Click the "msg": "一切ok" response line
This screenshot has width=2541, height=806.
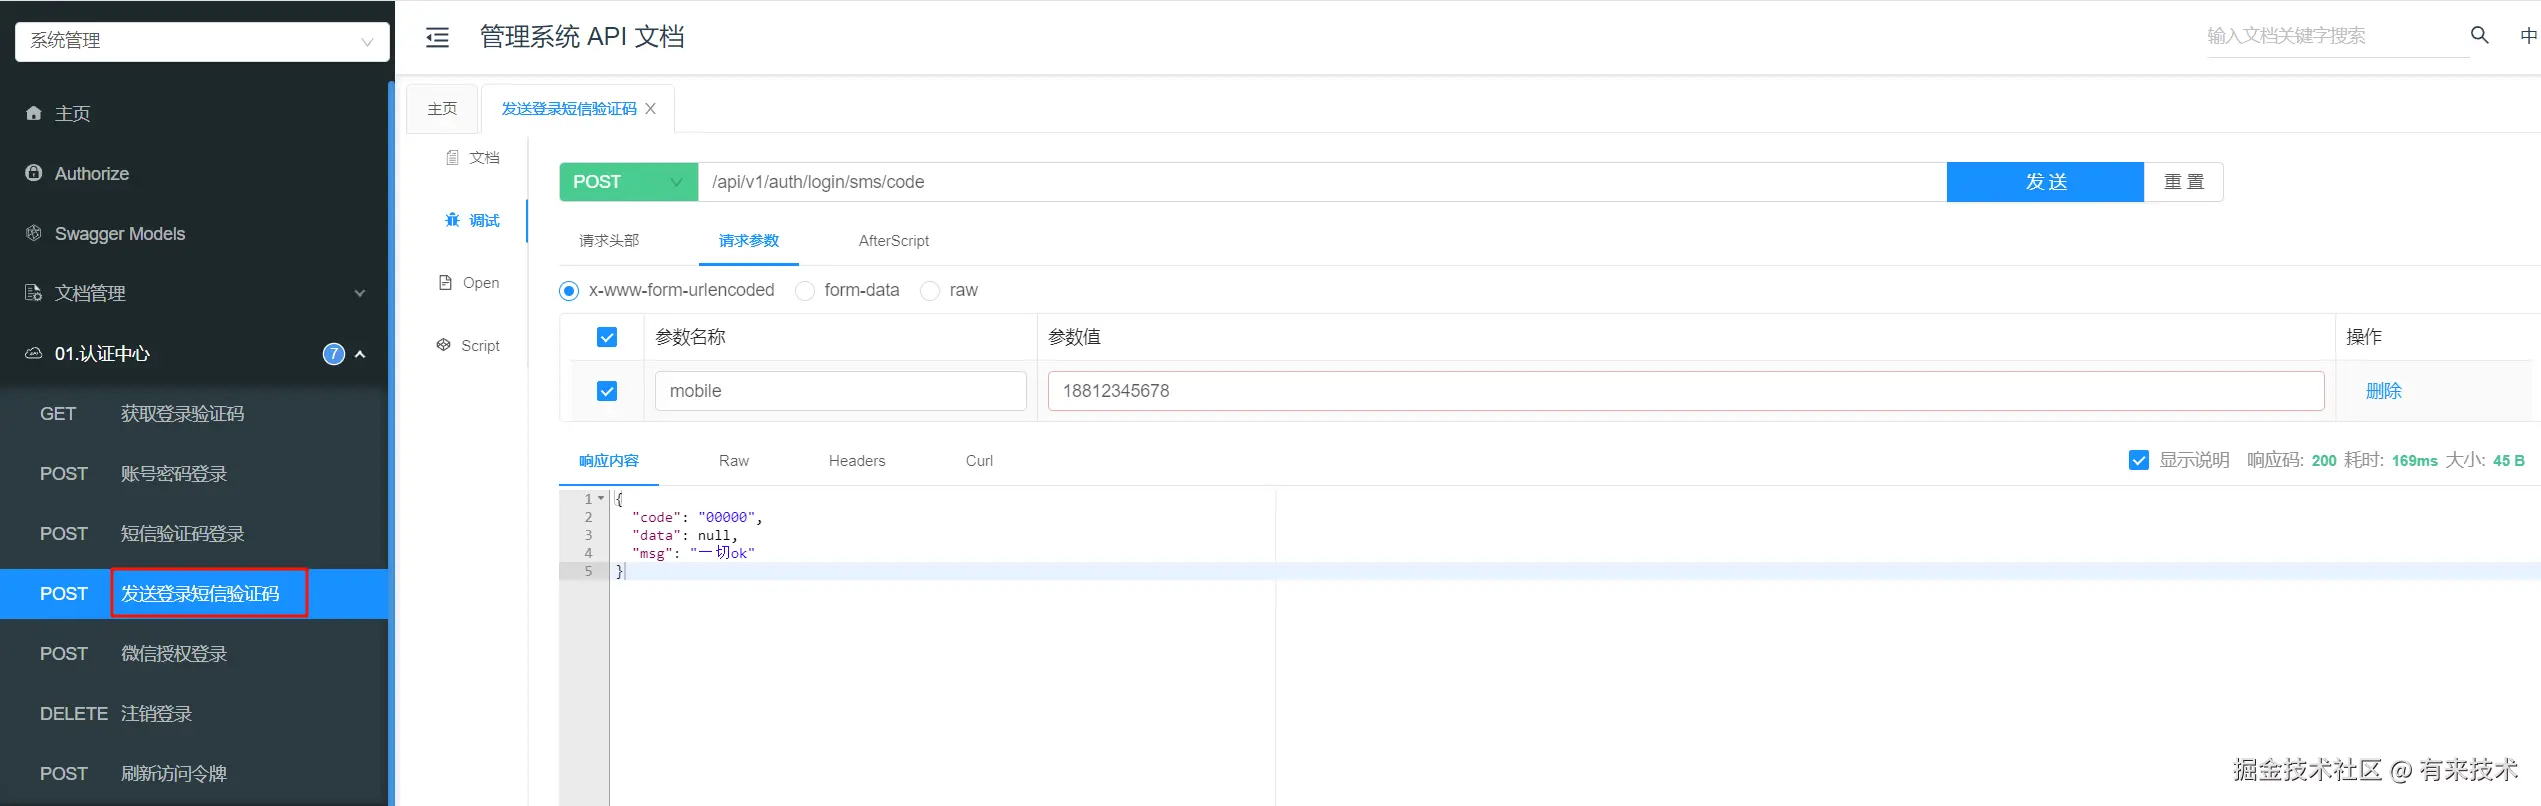[693, 553]
